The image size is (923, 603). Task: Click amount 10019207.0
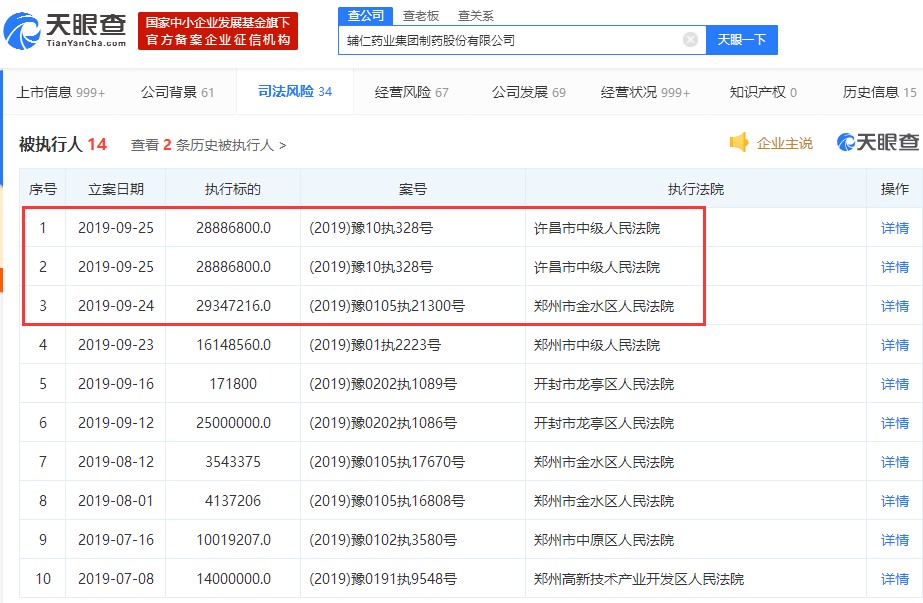tap(233, 539)
